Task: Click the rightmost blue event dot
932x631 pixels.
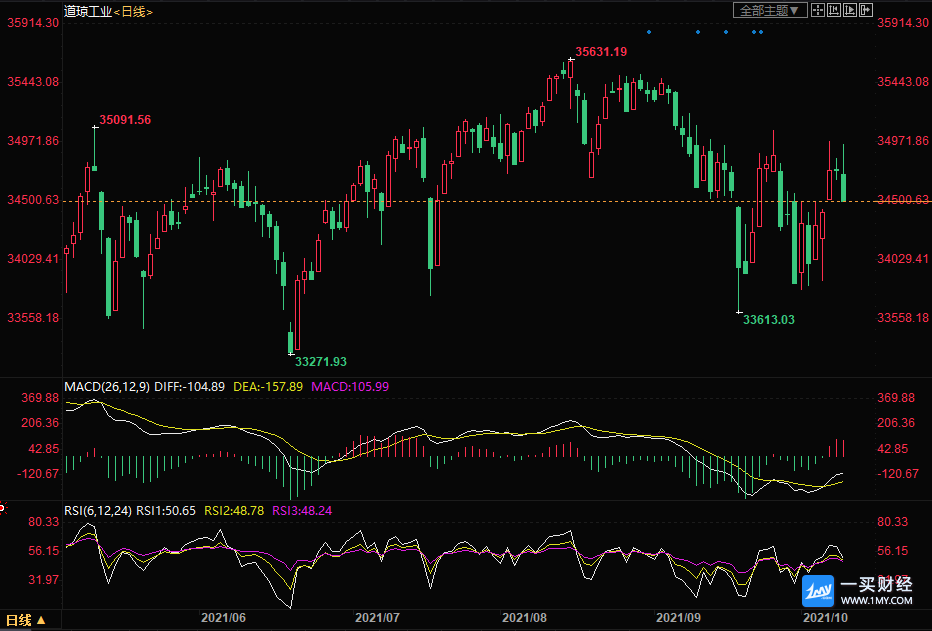Action: [761, 32]
